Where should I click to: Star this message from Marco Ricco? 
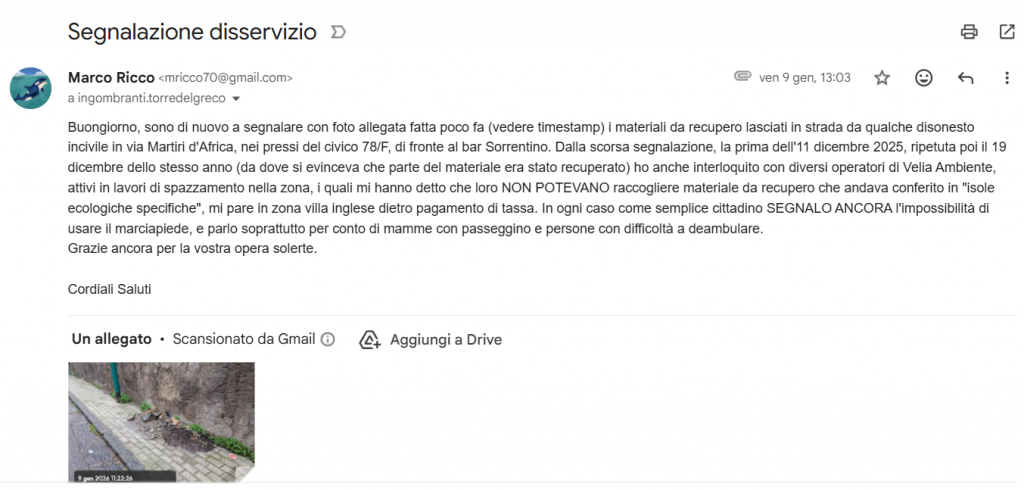pos(882,78)
